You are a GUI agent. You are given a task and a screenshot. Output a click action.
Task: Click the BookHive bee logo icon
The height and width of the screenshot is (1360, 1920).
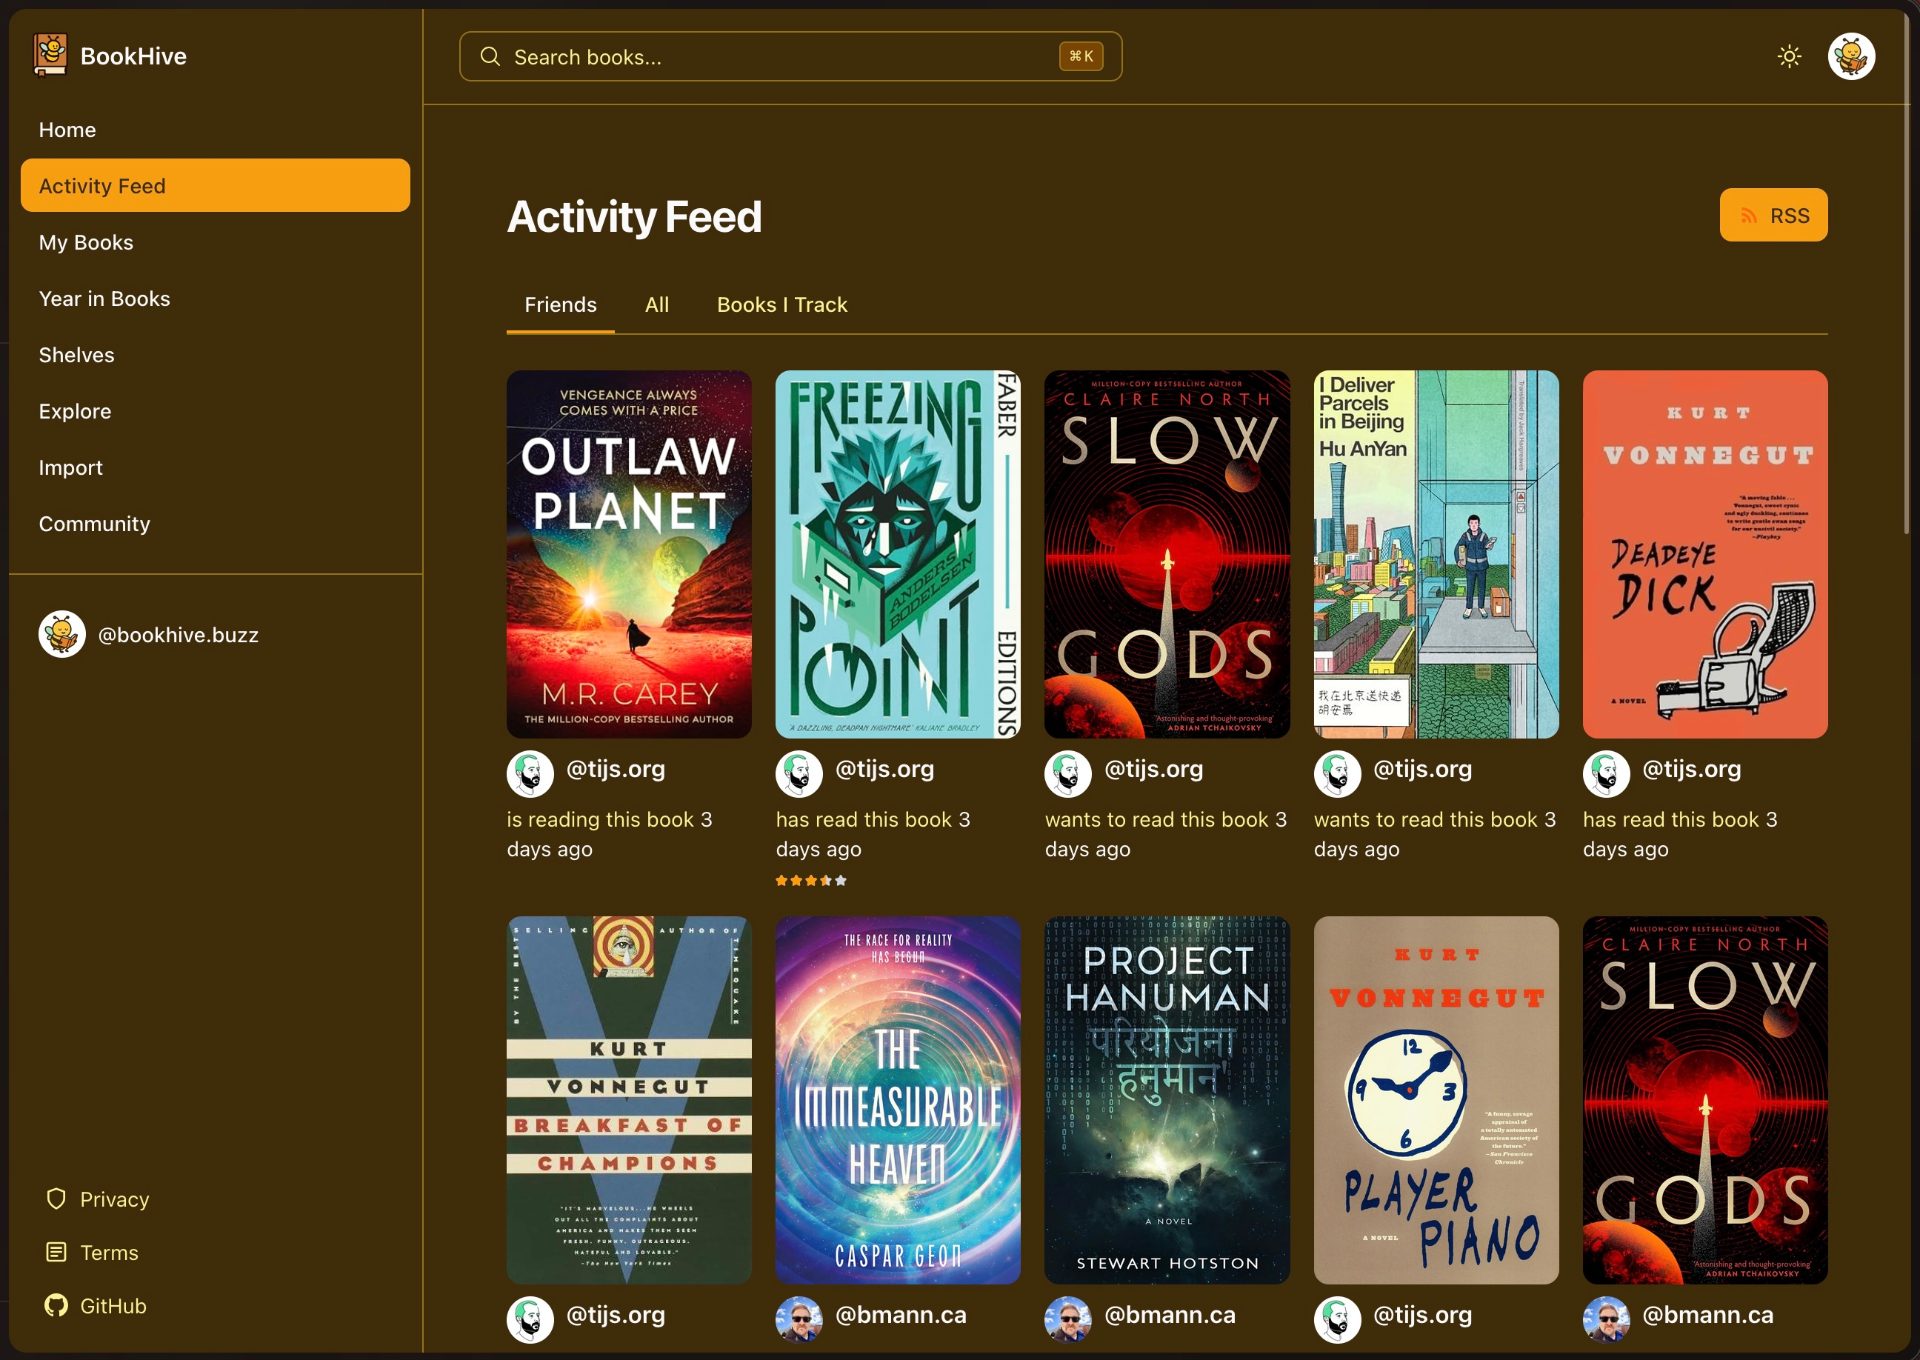pyautogui.click(x=50, y=55)
